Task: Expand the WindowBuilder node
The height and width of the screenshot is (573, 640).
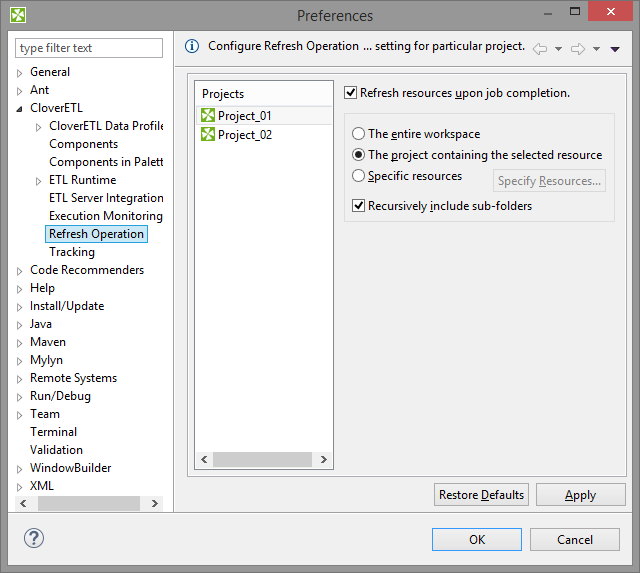Action: (x=19, y=469)
